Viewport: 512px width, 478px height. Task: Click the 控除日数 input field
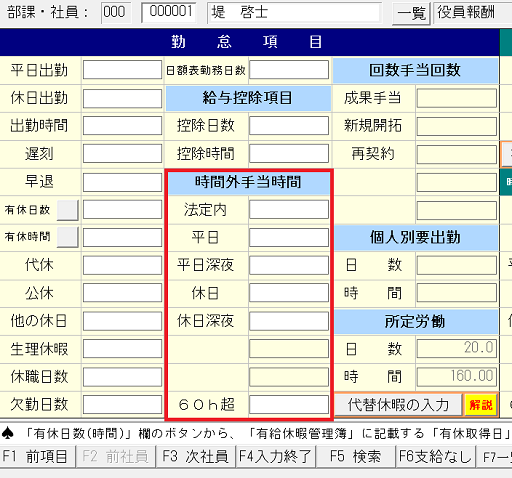[289, 126]
